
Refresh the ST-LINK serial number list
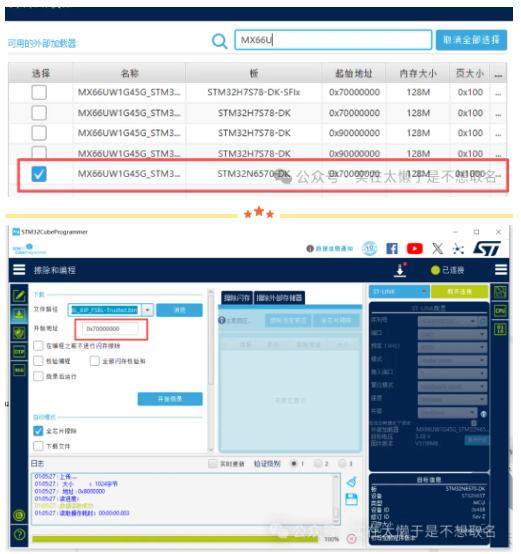click(x=483, y=321)
